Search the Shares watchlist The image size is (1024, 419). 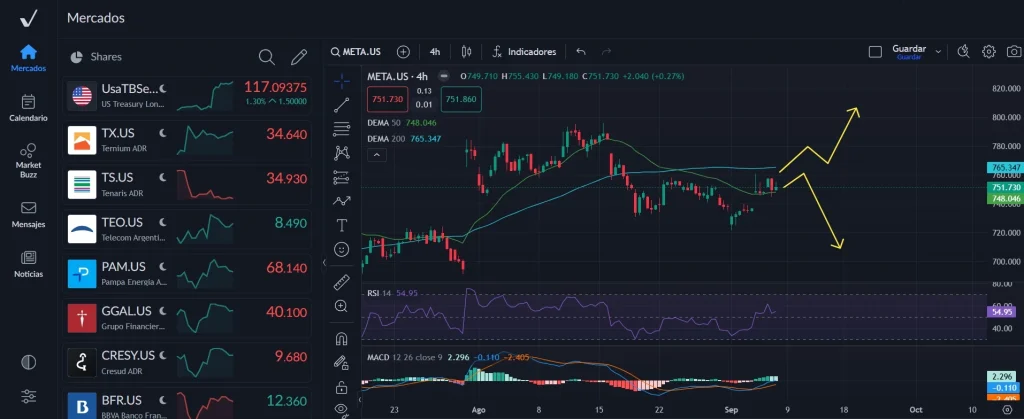point(266,57)
